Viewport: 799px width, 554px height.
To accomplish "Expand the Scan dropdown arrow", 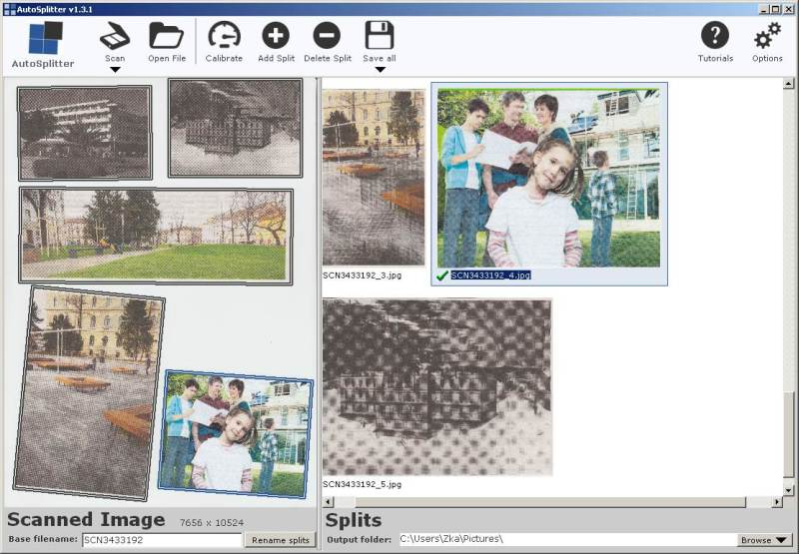I will [115, 69].
